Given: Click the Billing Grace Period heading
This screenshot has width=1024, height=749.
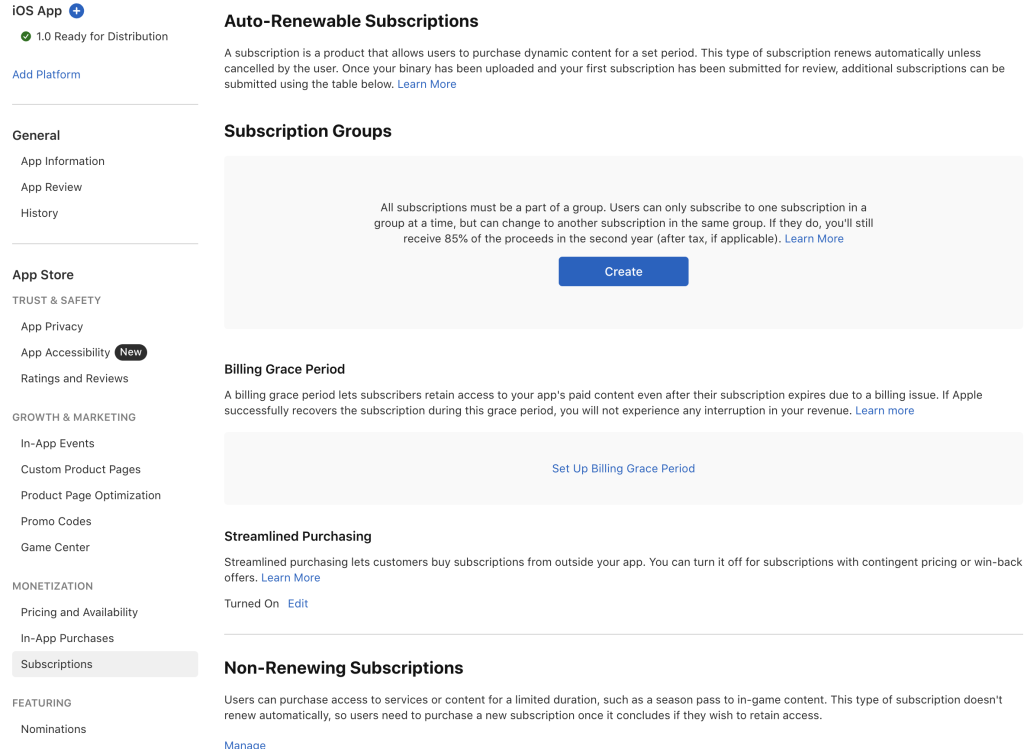Looking at the screenshot, I should pyautogui.click(x=285, y=370).
